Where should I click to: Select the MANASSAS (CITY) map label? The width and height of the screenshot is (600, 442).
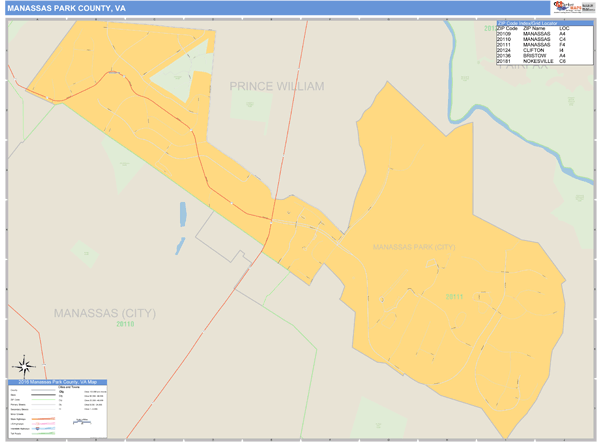pyautogui.click(x=105, y=313)
